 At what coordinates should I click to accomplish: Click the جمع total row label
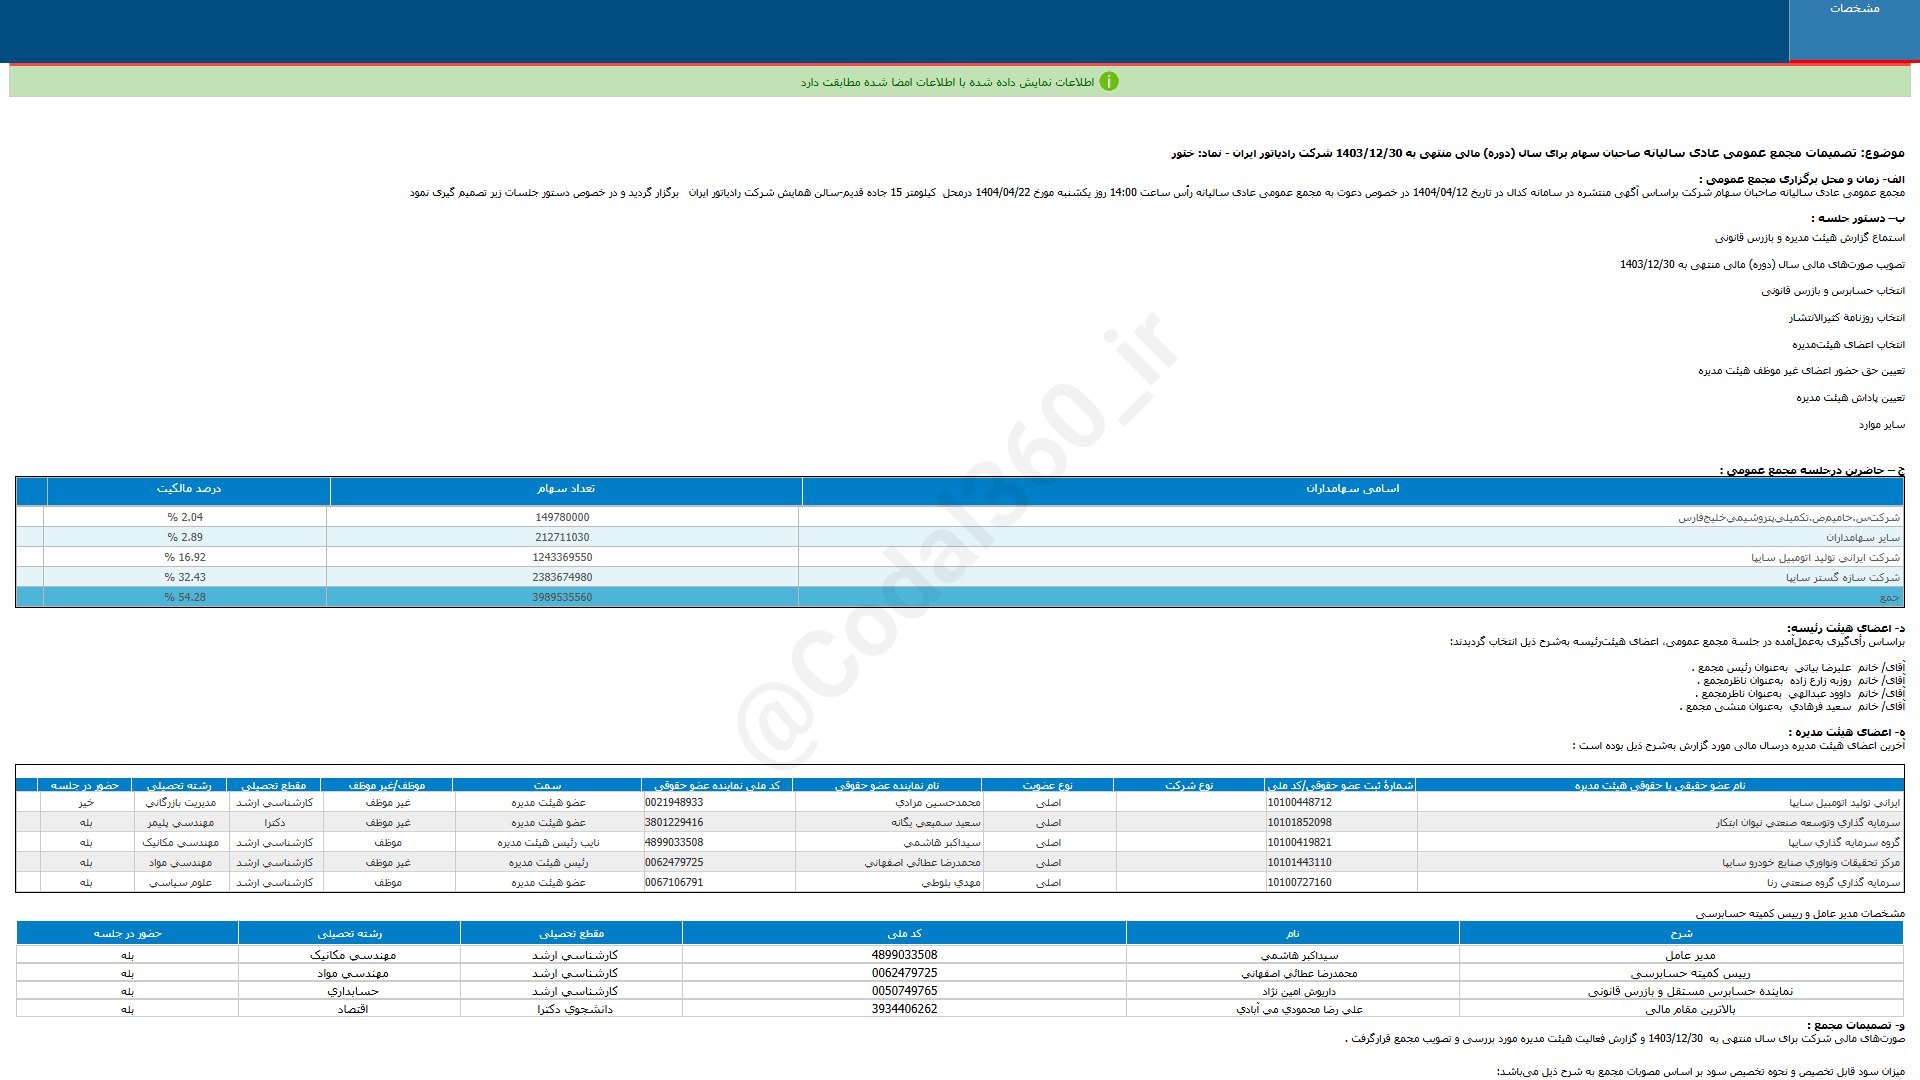pos(1890,598)
